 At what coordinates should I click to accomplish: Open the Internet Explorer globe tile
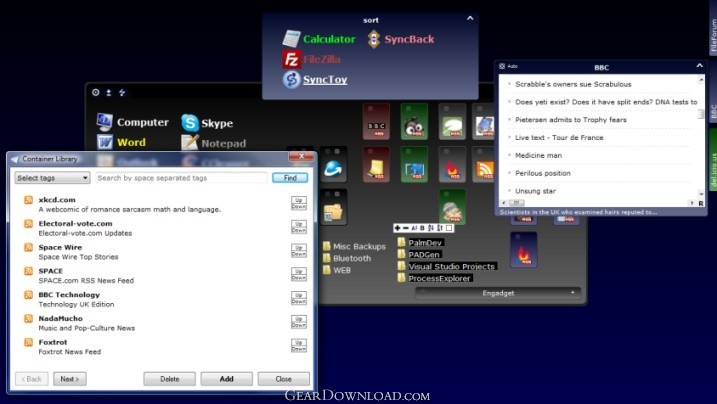(x=333, y=165)
